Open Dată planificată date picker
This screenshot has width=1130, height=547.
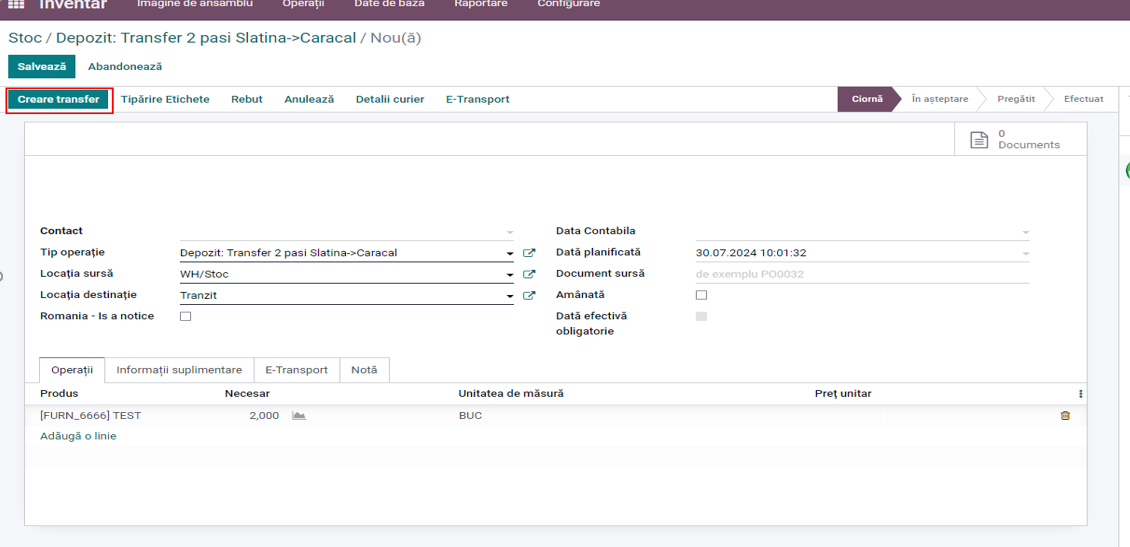(1026, 254)
